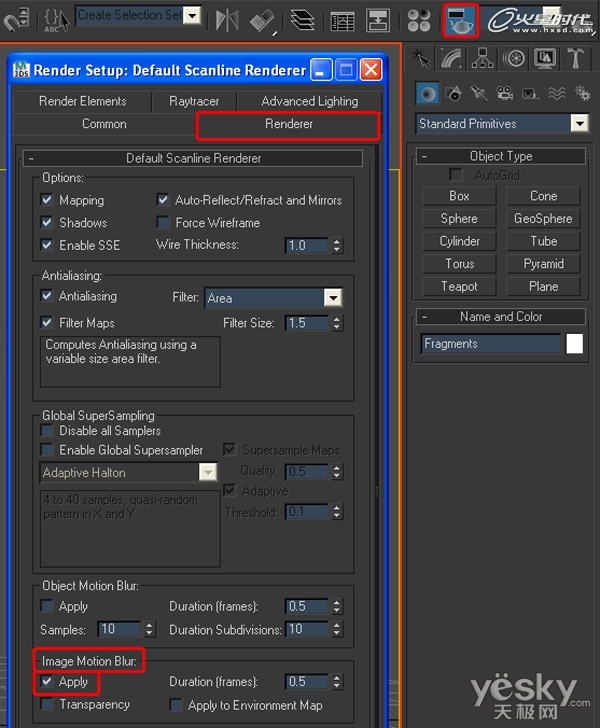Click Image Motion Blur Duration field
The height and width of the screenshot is (728, 600).
pyautogui.click(x=307, y=682)
